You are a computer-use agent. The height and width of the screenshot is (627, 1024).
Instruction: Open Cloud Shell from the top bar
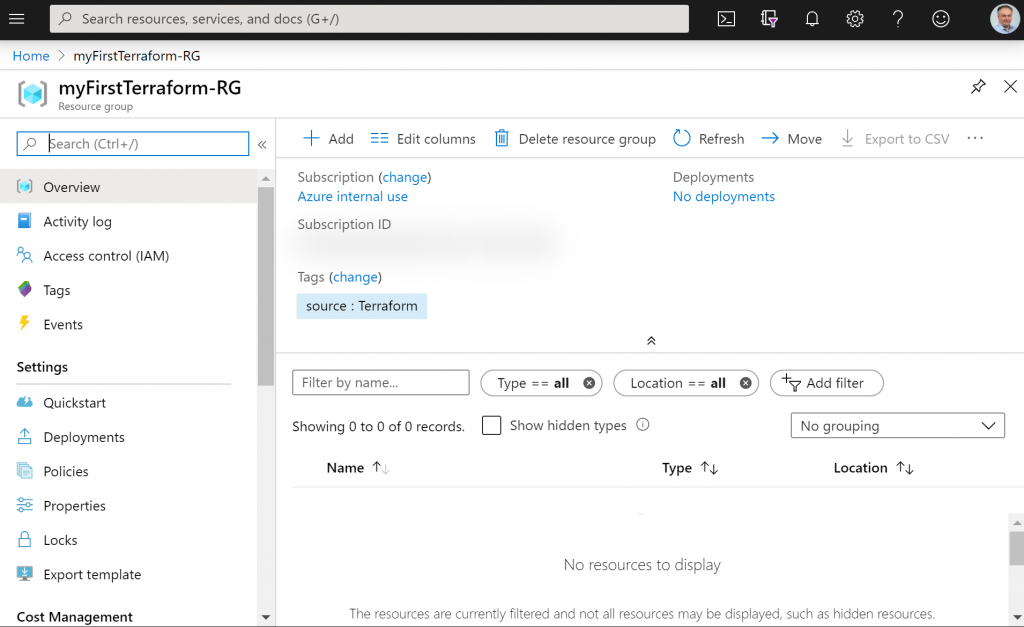pyautogui.click(x=727, y=19)
